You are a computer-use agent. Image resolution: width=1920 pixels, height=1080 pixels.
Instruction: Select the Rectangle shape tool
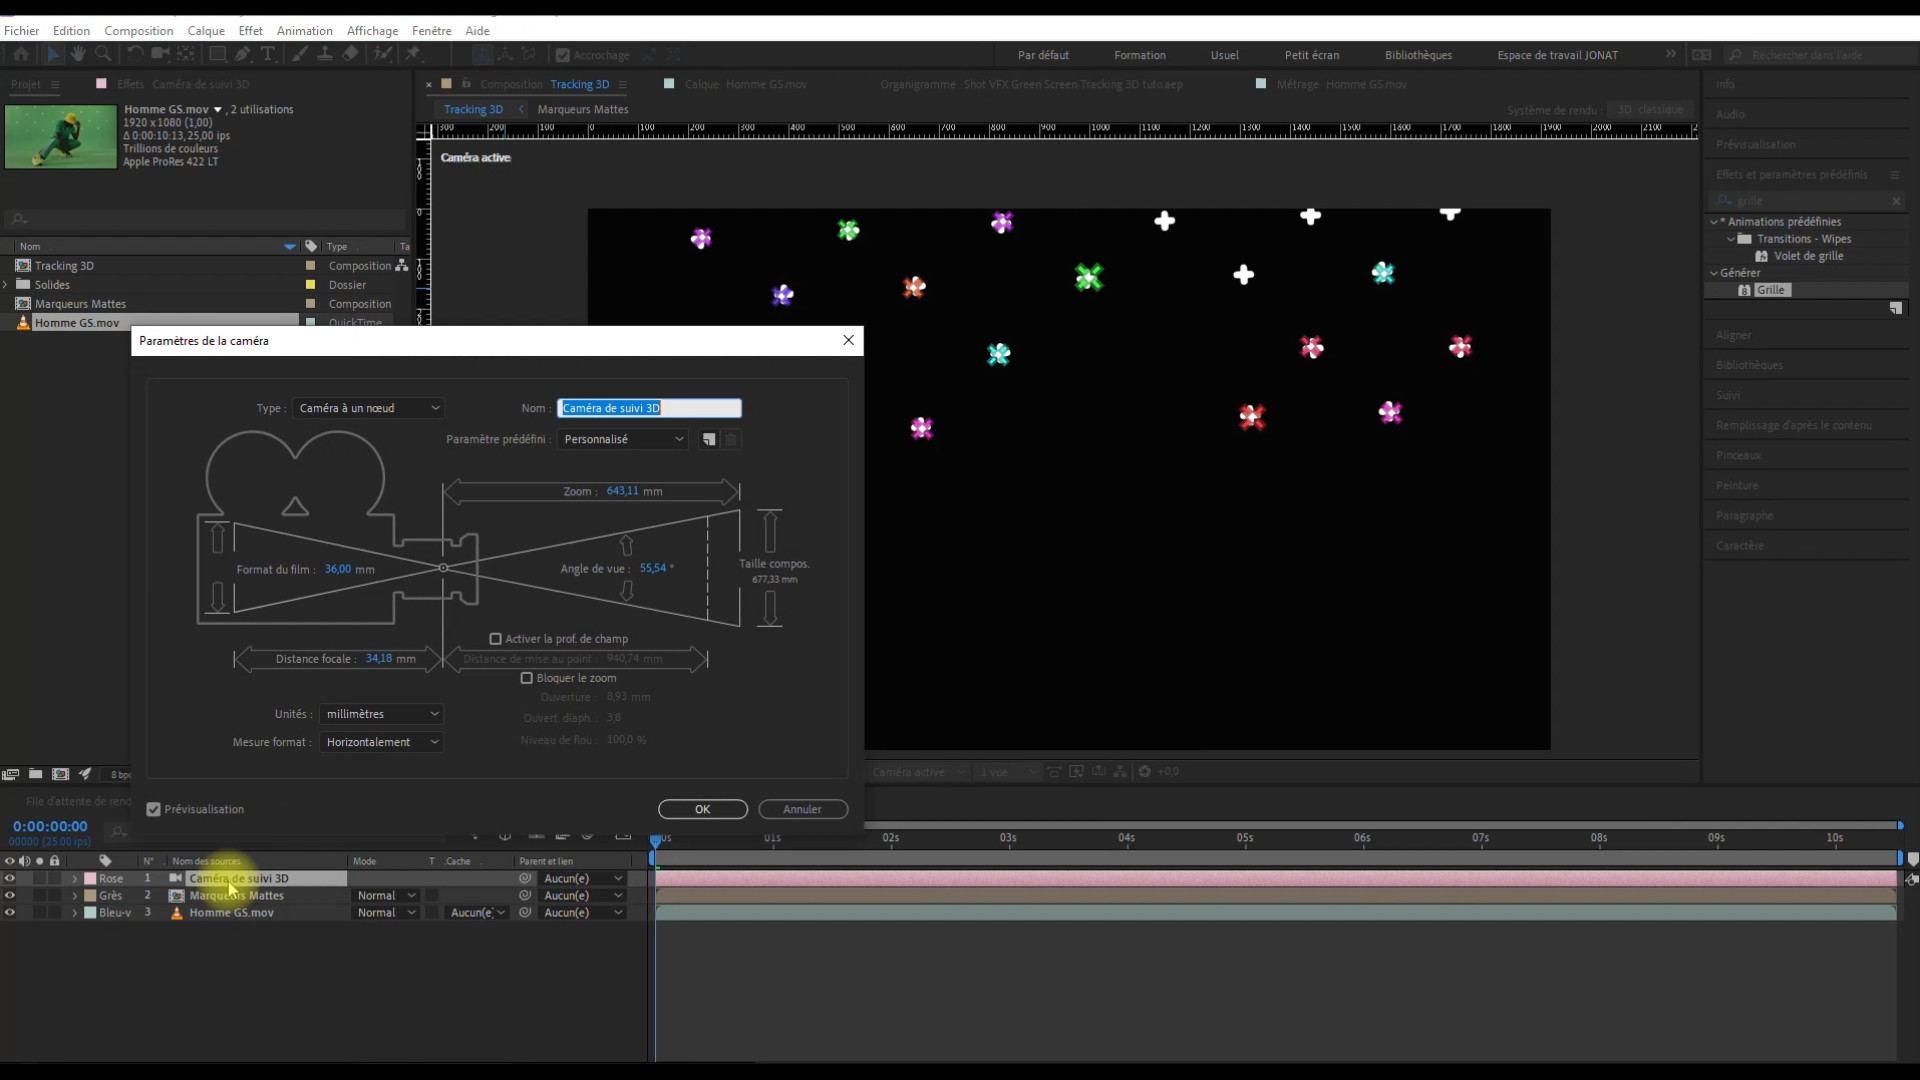click(217, 54)
